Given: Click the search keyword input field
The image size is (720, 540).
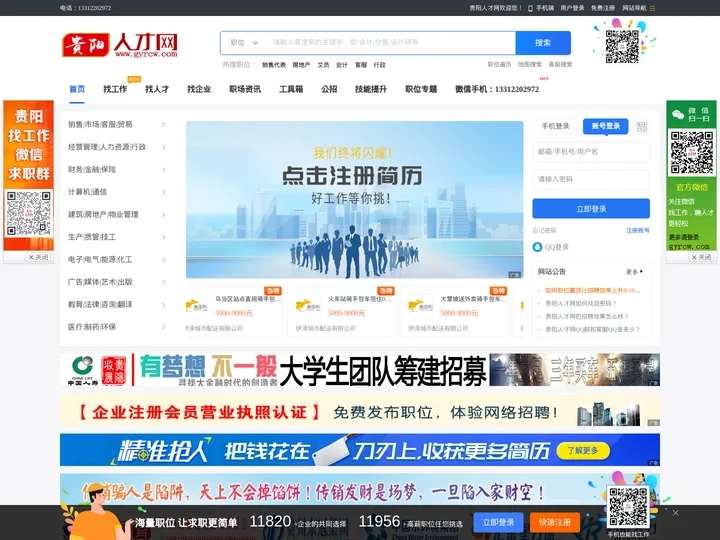Looking at the screenshot, I should click(x=392, y=43).
